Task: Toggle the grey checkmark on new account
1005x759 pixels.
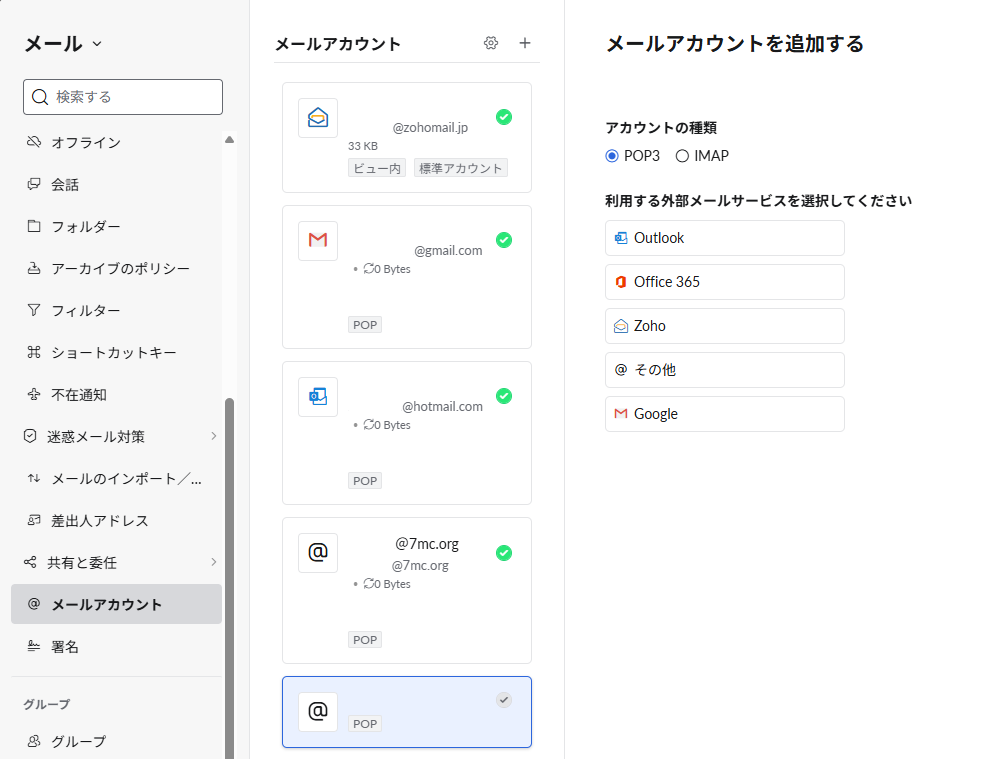Action: point(504,700)
